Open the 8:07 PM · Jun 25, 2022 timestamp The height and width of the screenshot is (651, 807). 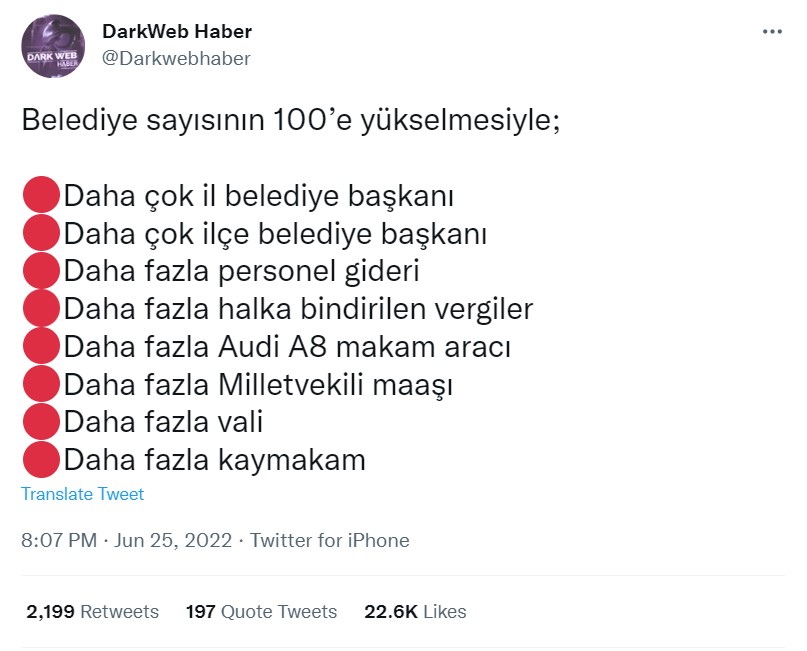coord(126,540)
